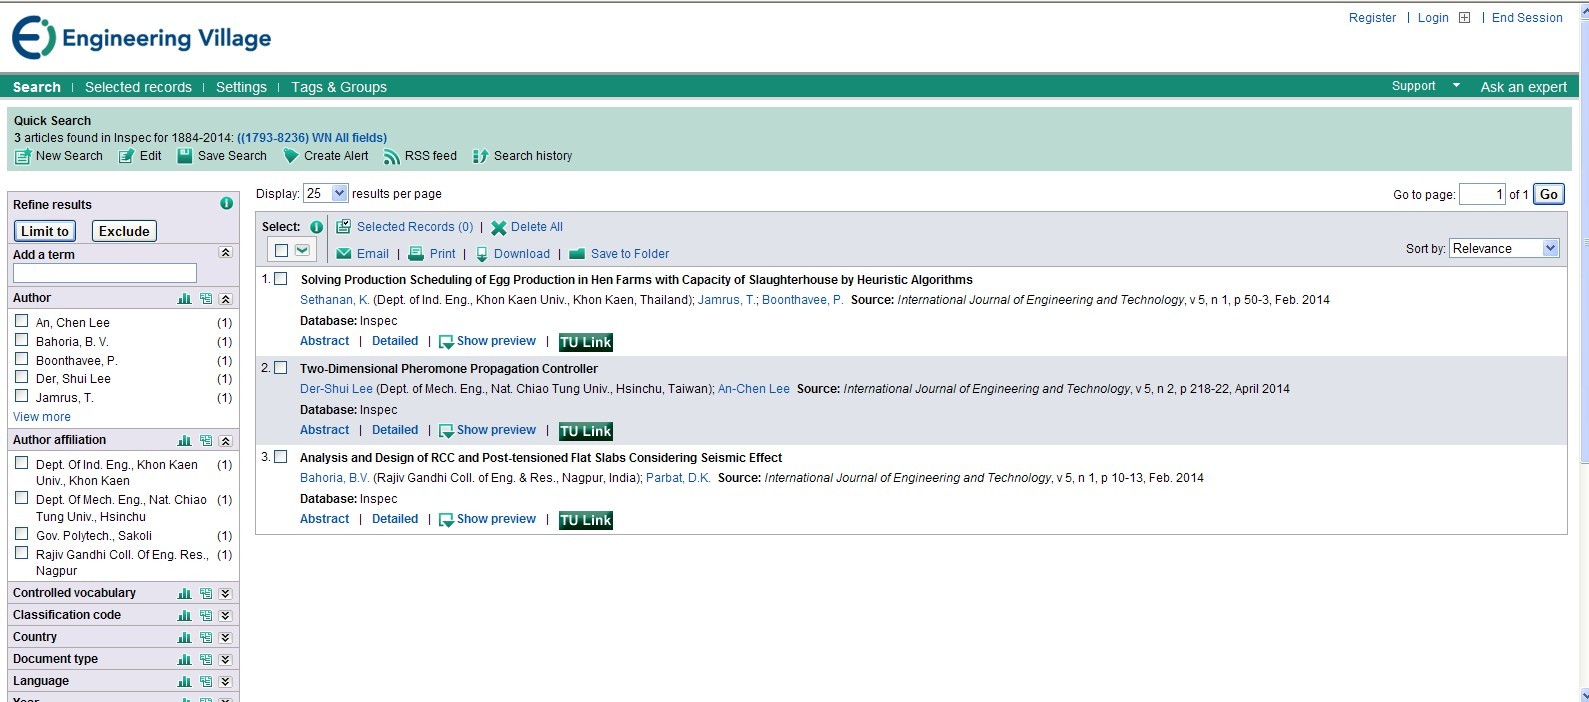Click the Exclude button

click(x=124, y=231)
